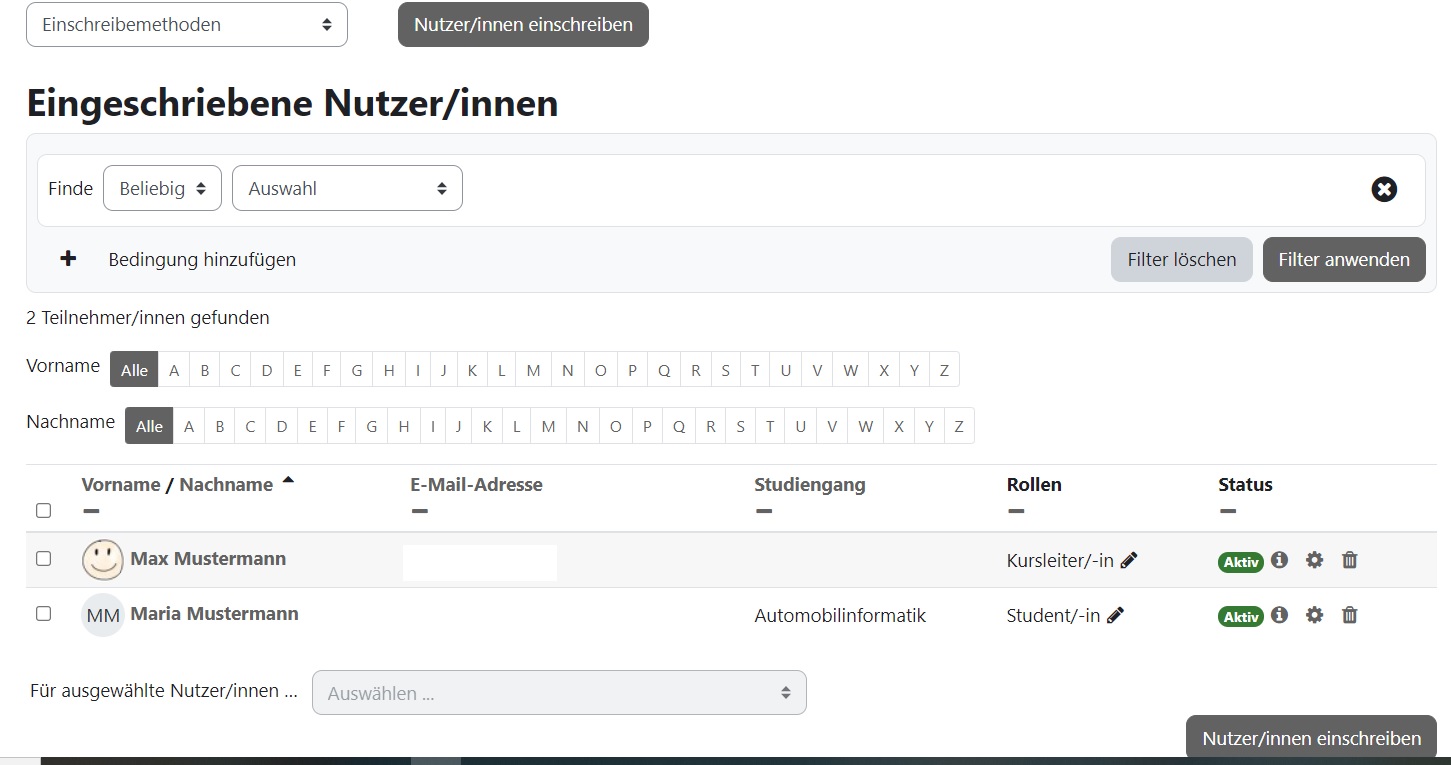Clear the filter row with the X icon

point(1384,188)
